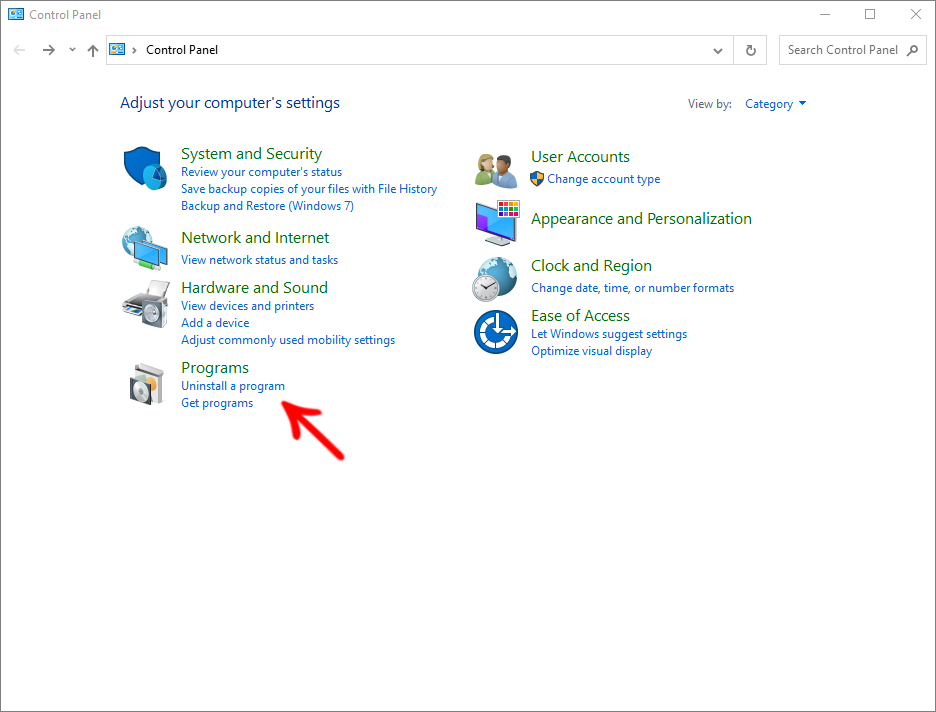Open the Ease of Access icon
This screenshot has height=712, width=936.
[x=495, y=332]
